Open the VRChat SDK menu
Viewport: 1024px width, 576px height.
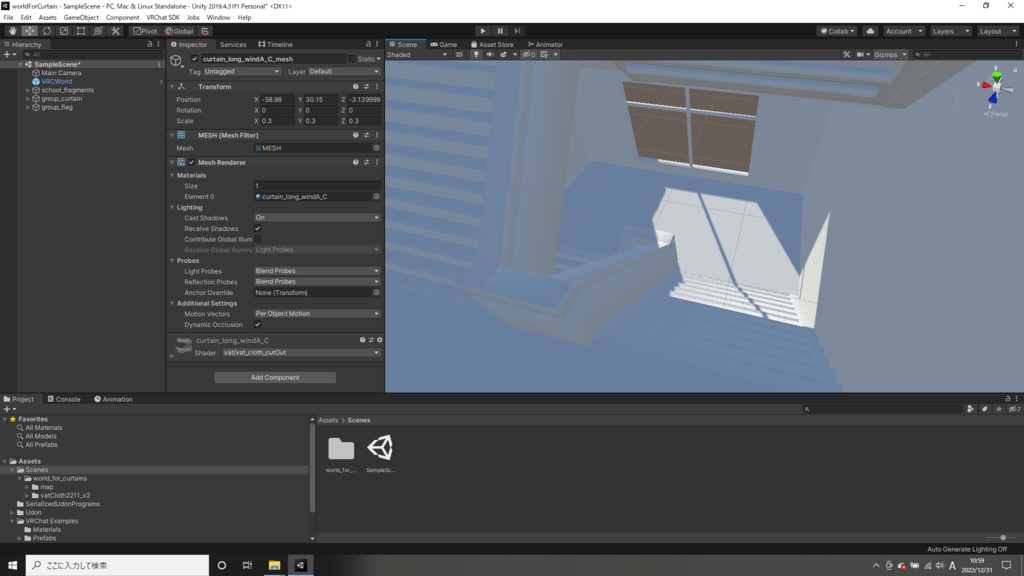163,18
